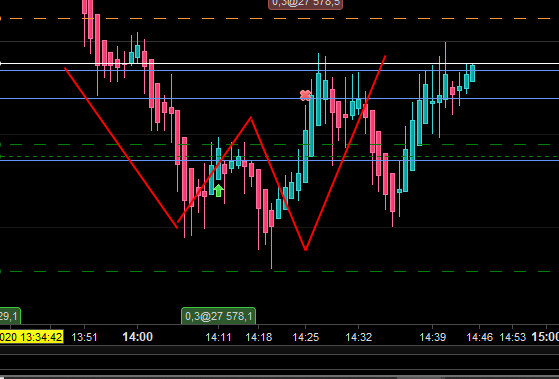Click the red X exit marker
Viewport: 559px width, 379px height.
[305, 95]
